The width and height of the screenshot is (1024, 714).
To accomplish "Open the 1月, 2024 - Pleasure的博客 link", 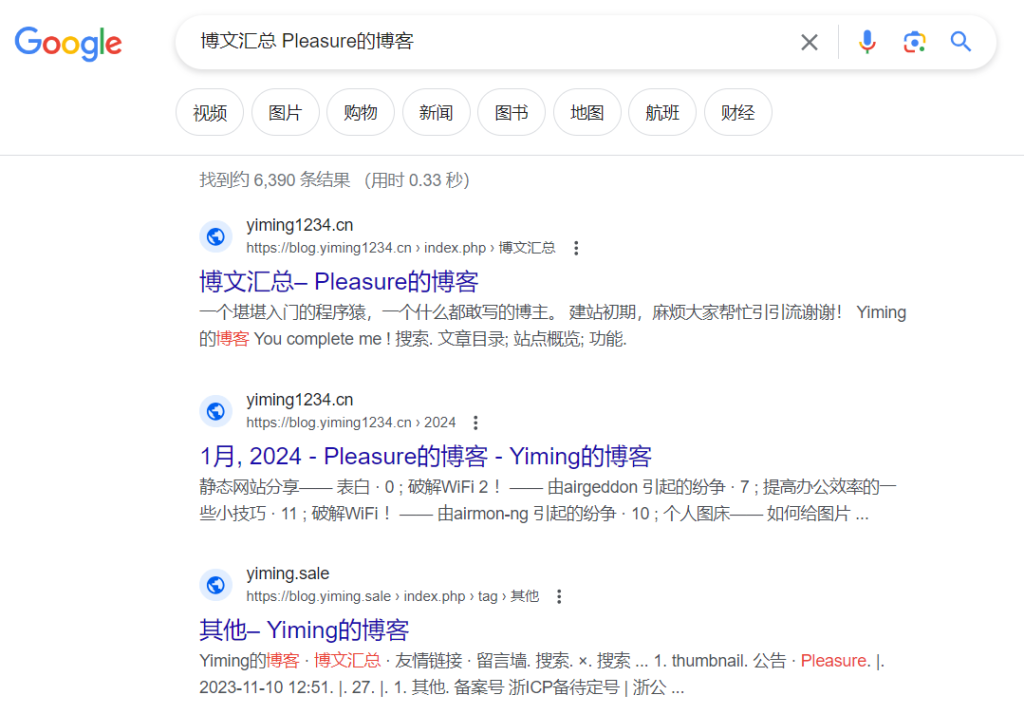I will point(425,457).
